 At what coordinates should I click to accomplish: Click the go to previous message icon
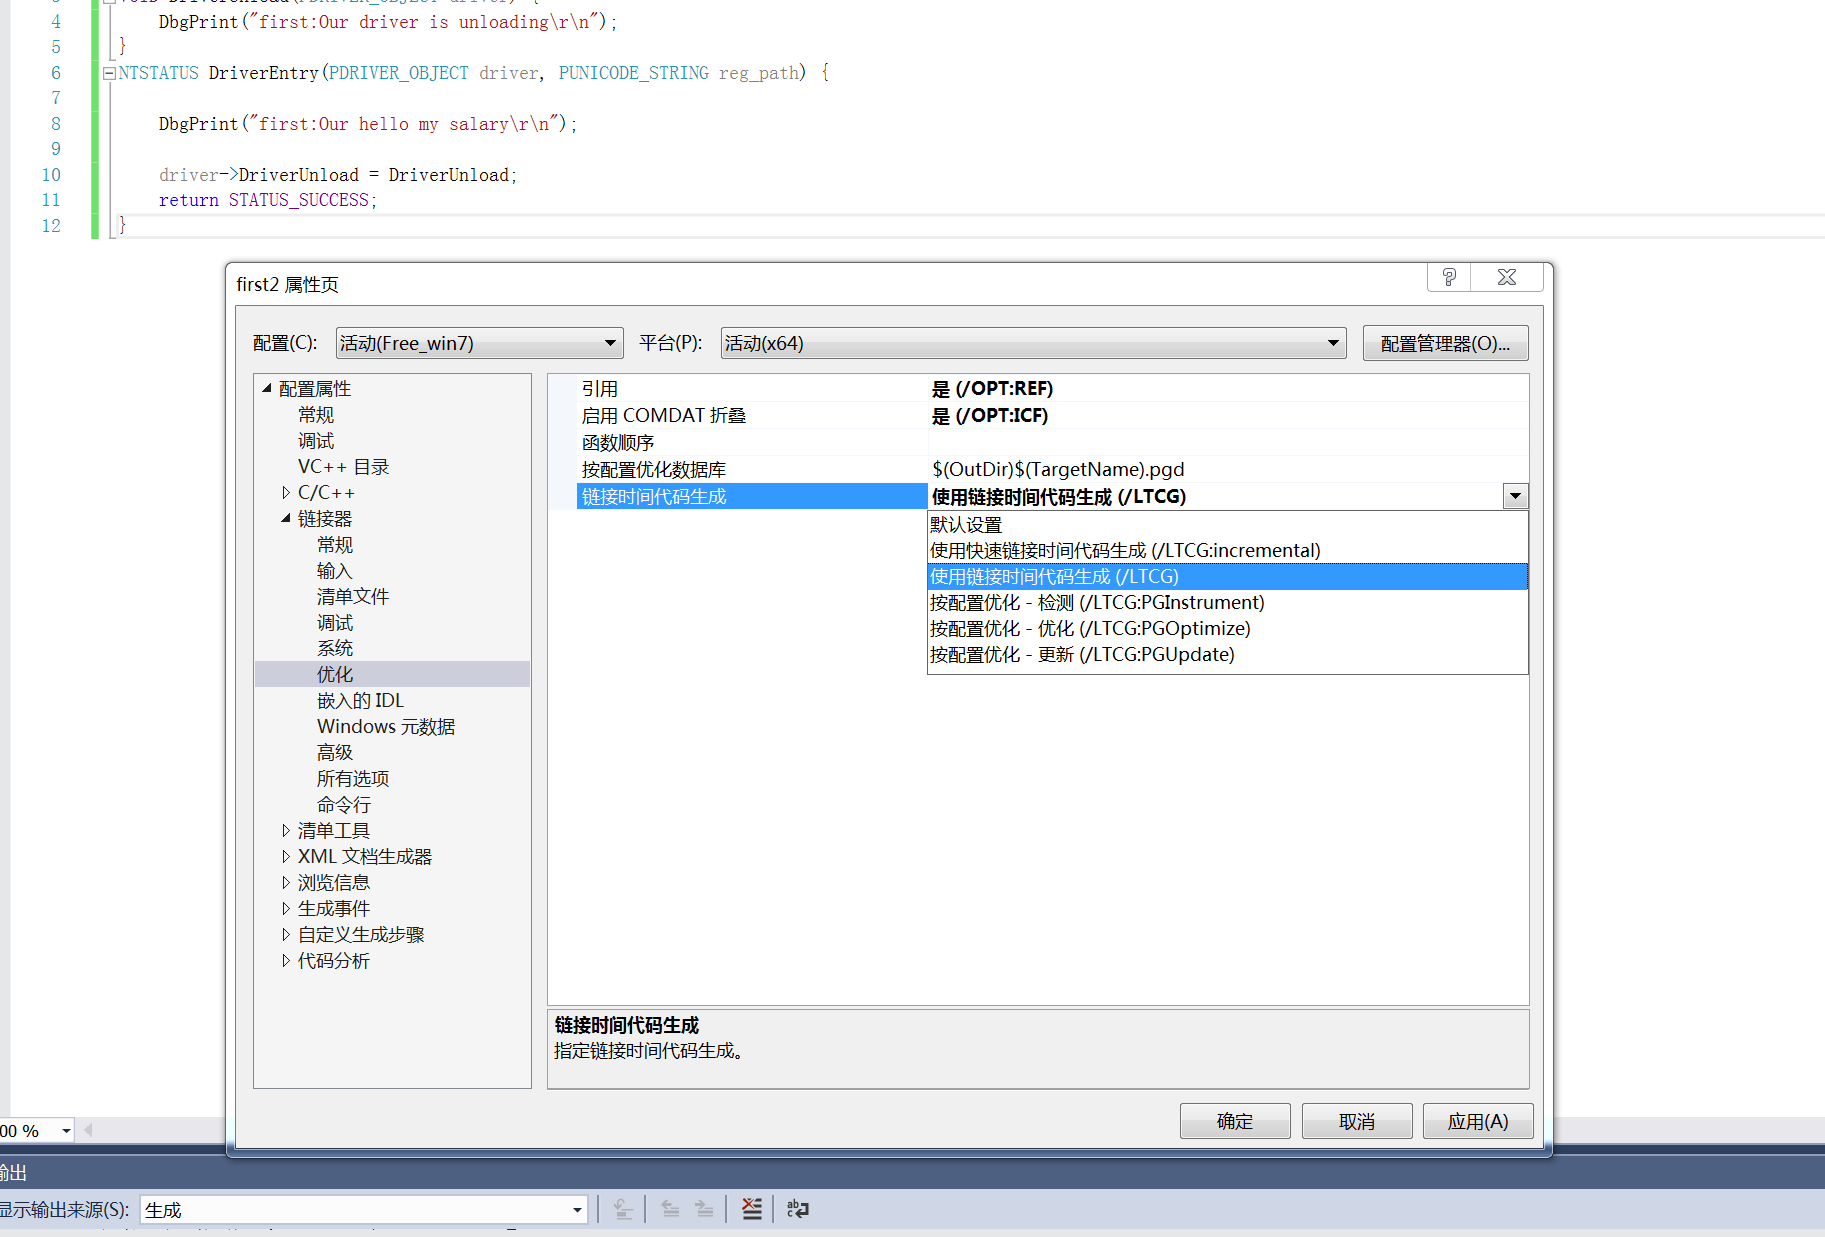(670, 1208)
